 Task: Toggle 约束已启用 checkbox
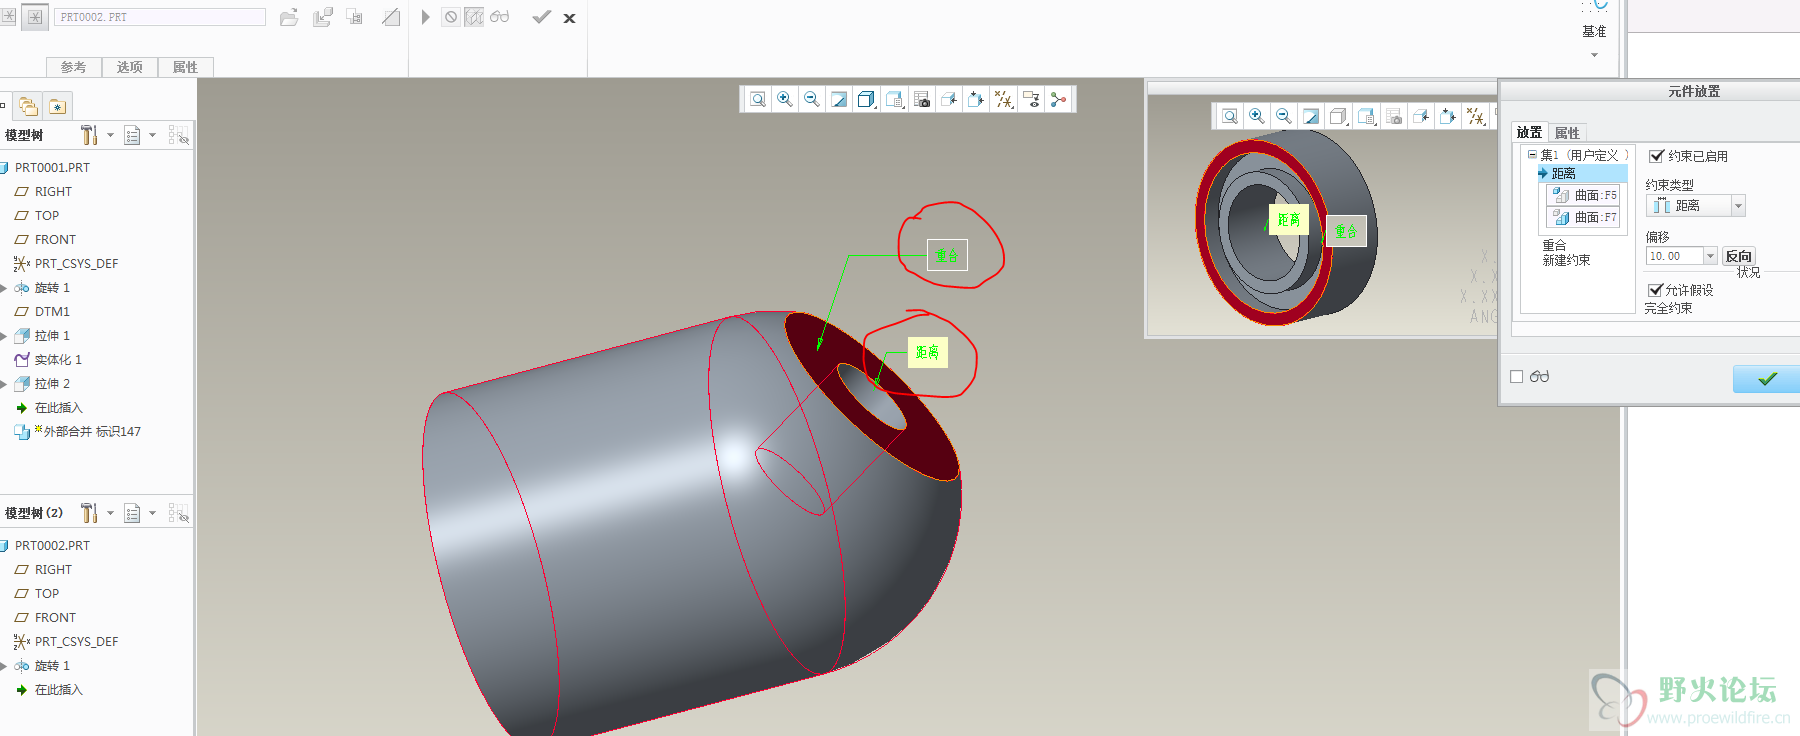(1657, 156)
